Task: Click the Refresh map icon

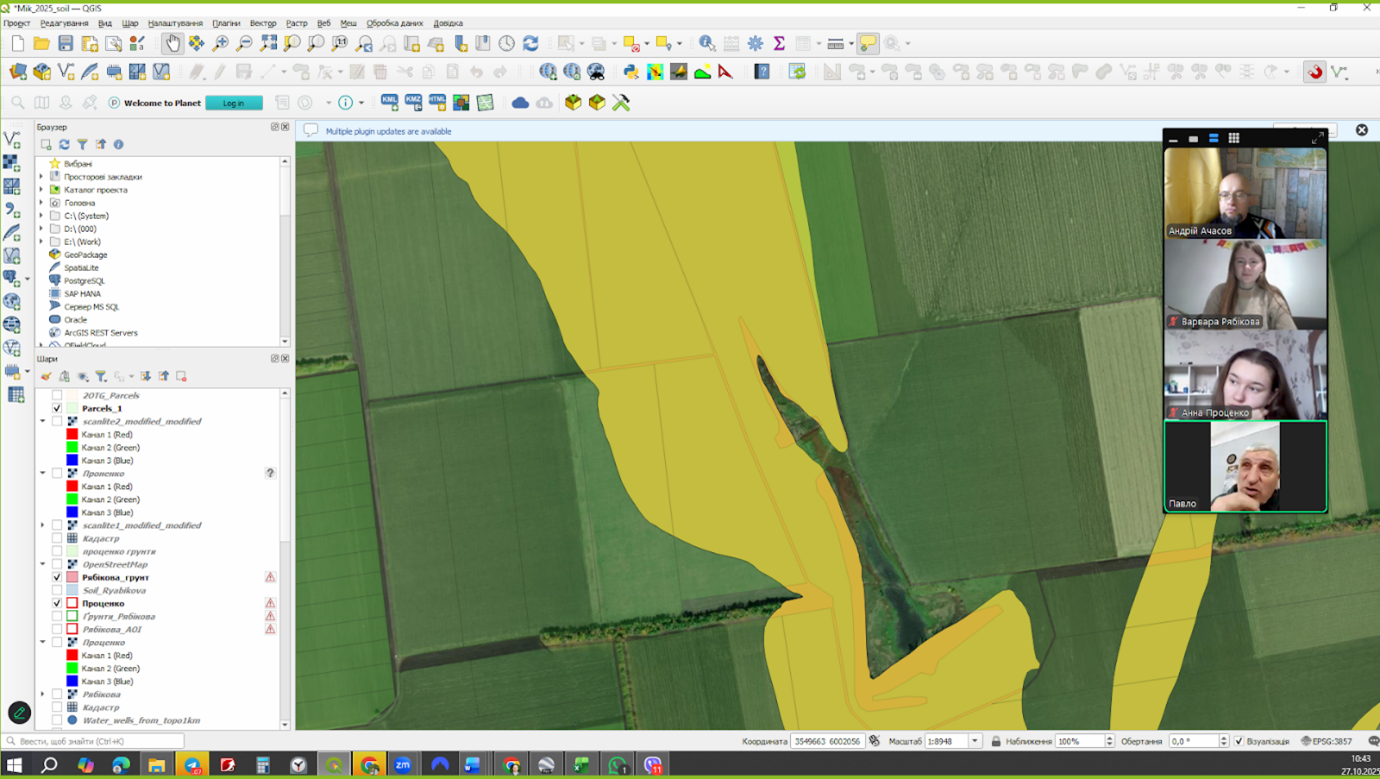Action: point(531,43)
